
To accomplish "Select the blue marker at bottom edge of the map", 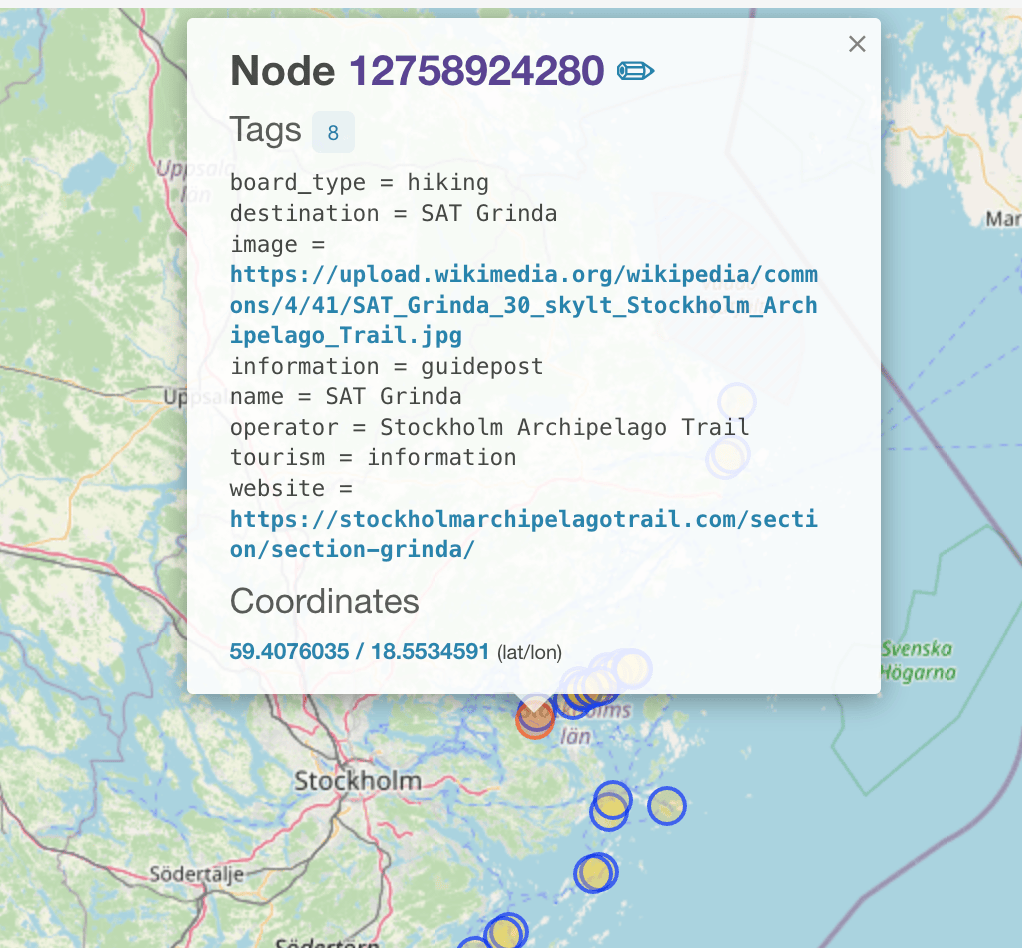I will click(505, 933).
